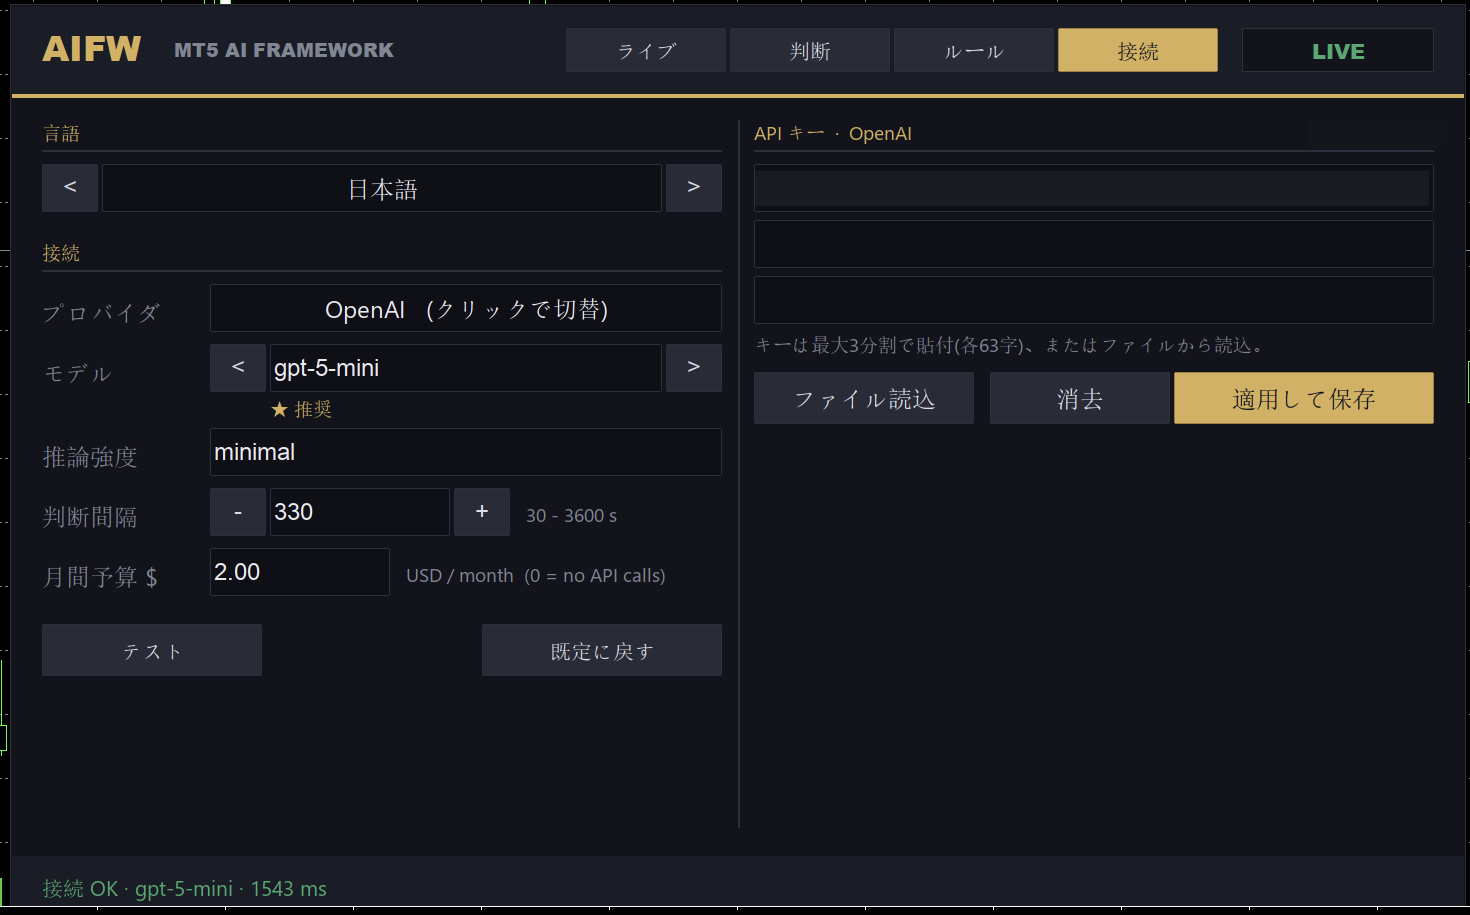Screen dimensions: 1470x915
Task: Decrease decision interval with minus button
Action: point(238,512)
